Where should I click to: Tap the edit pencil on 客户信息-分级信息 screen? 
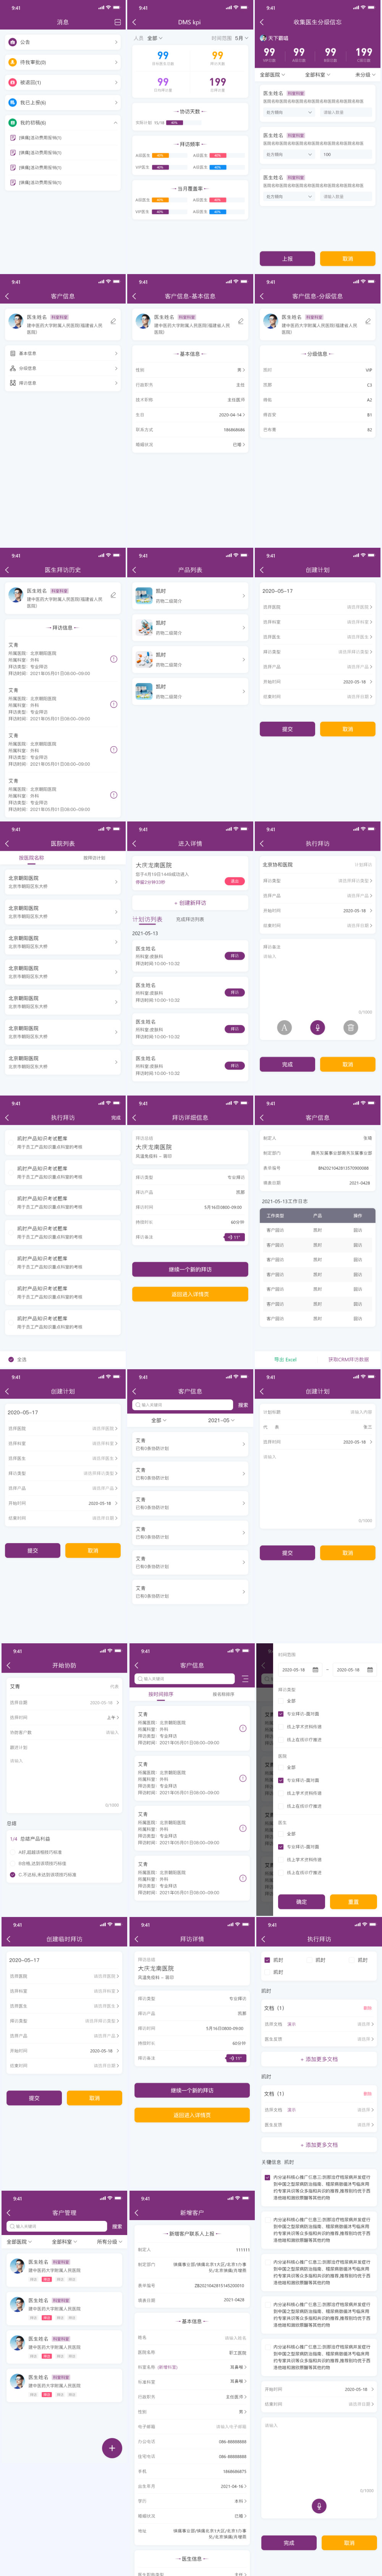[x=368, y=321]
